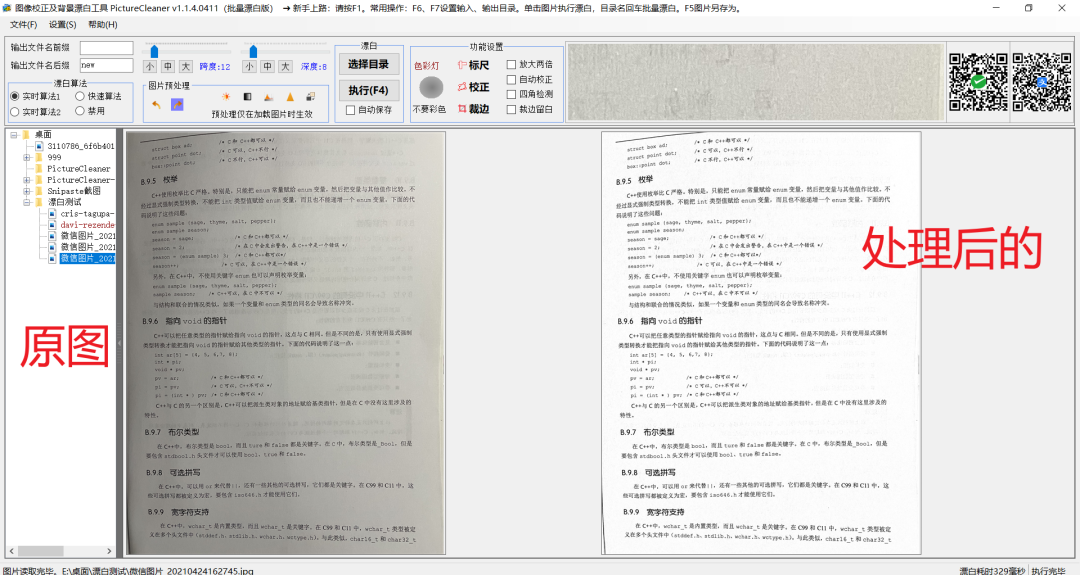Expand the 999 folder in tree

[28, 157]
